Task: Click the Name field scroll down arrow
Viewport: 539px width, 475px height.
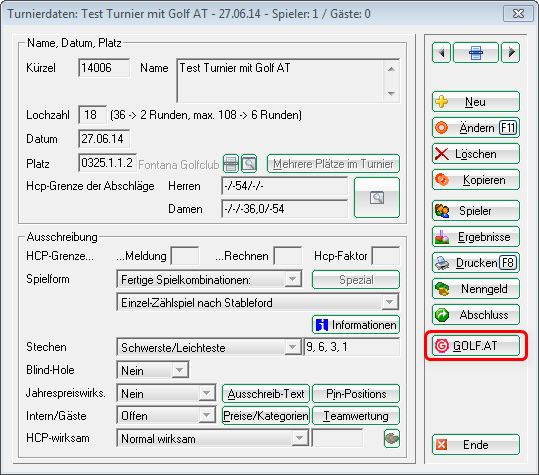Action: pyautogui.click(x=391, y=93)
